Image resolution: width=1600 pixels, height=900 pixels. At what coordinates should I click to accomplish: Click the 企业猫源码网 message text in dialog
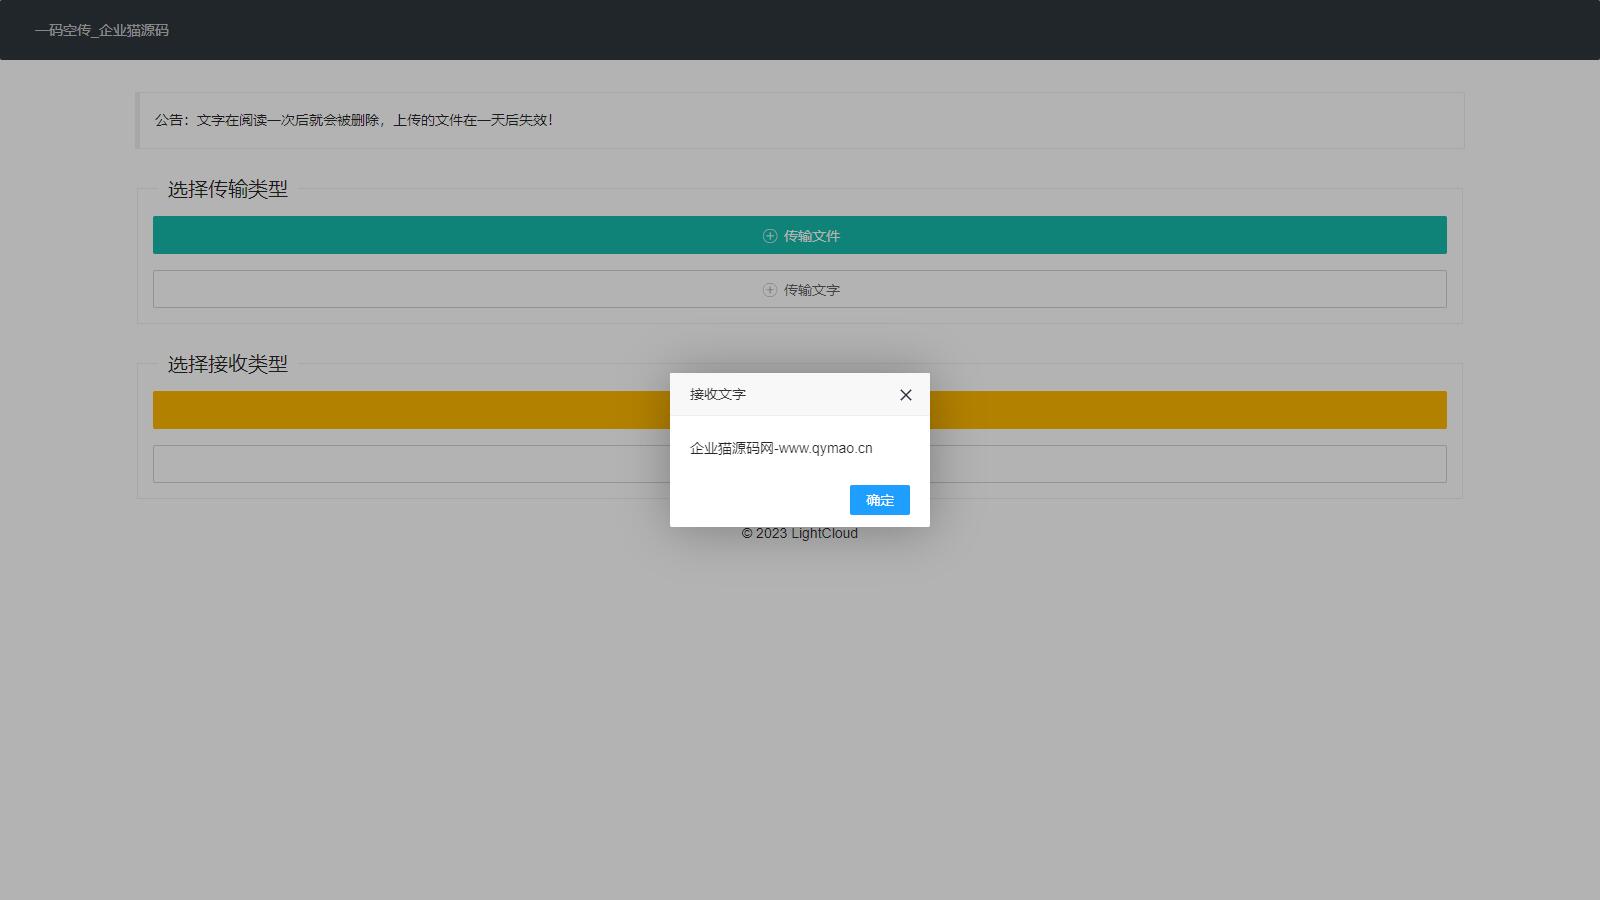(x=731, y=448)
